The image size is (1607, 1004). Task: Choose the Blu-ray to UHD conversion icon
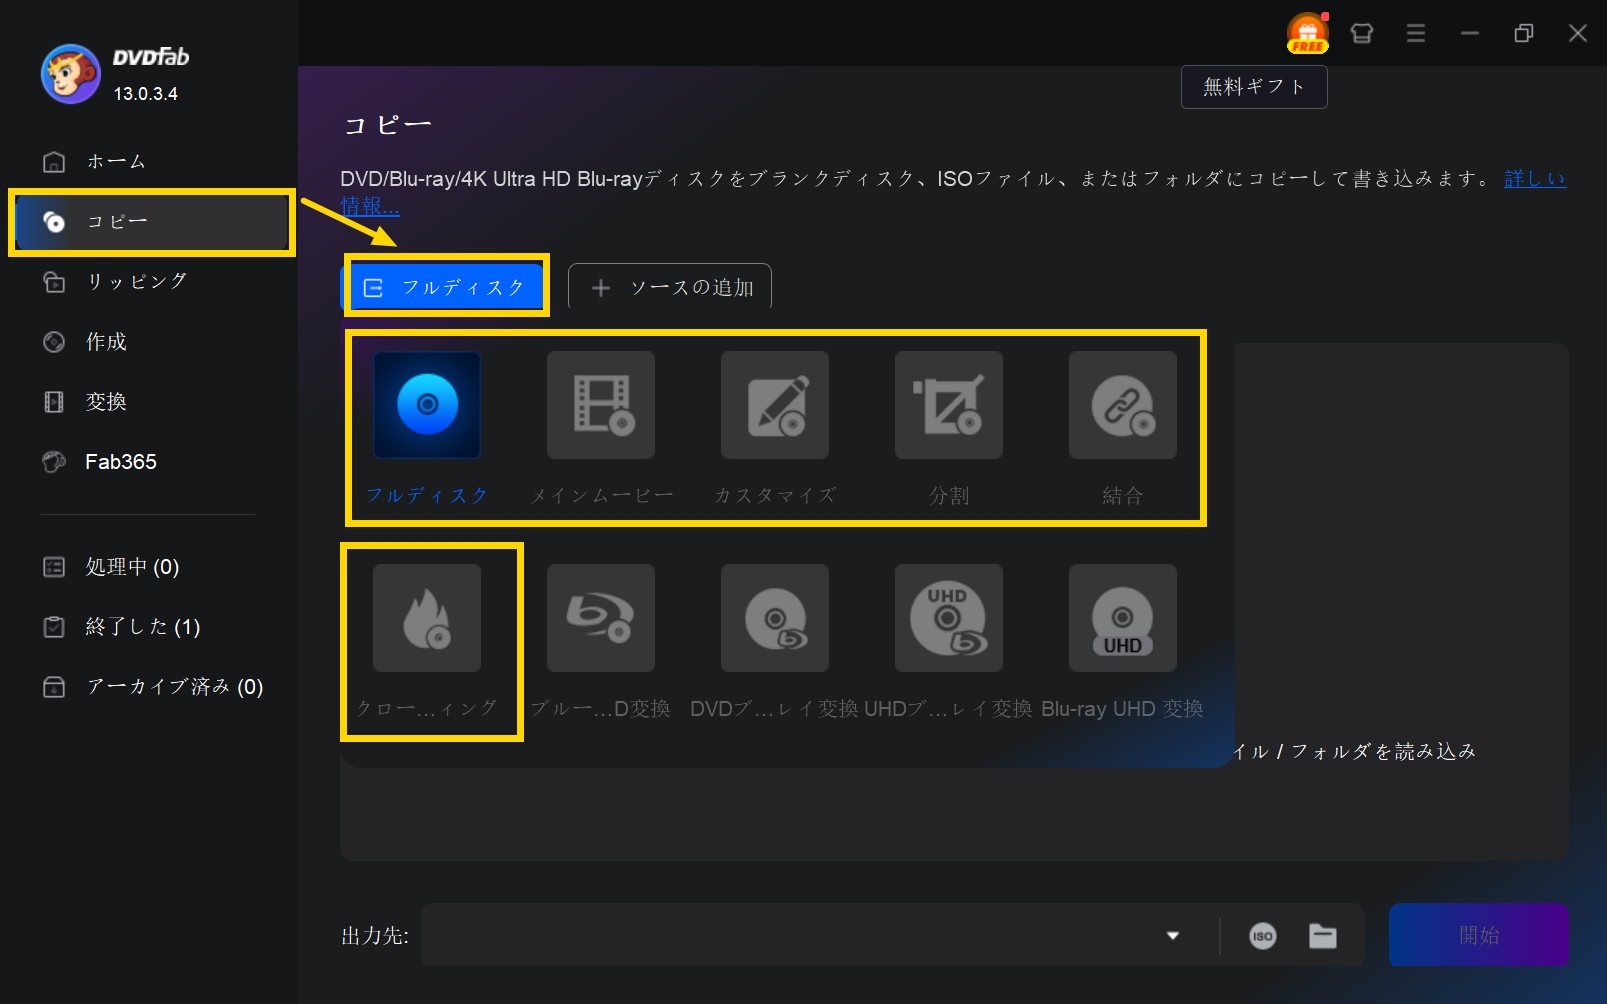[1123, 618]
